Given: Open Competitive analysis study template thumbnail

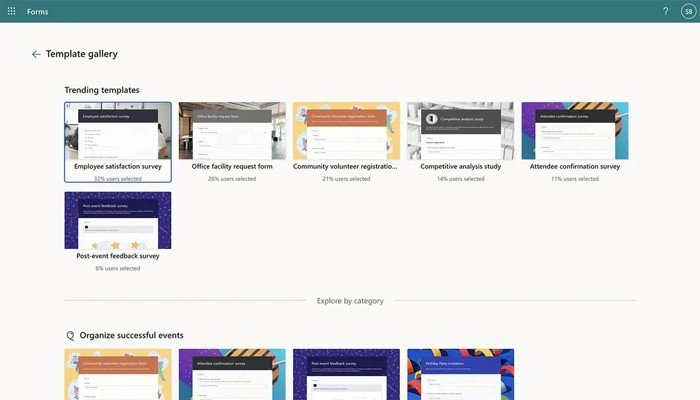Looking at the screenshot, I should (460, 130).
